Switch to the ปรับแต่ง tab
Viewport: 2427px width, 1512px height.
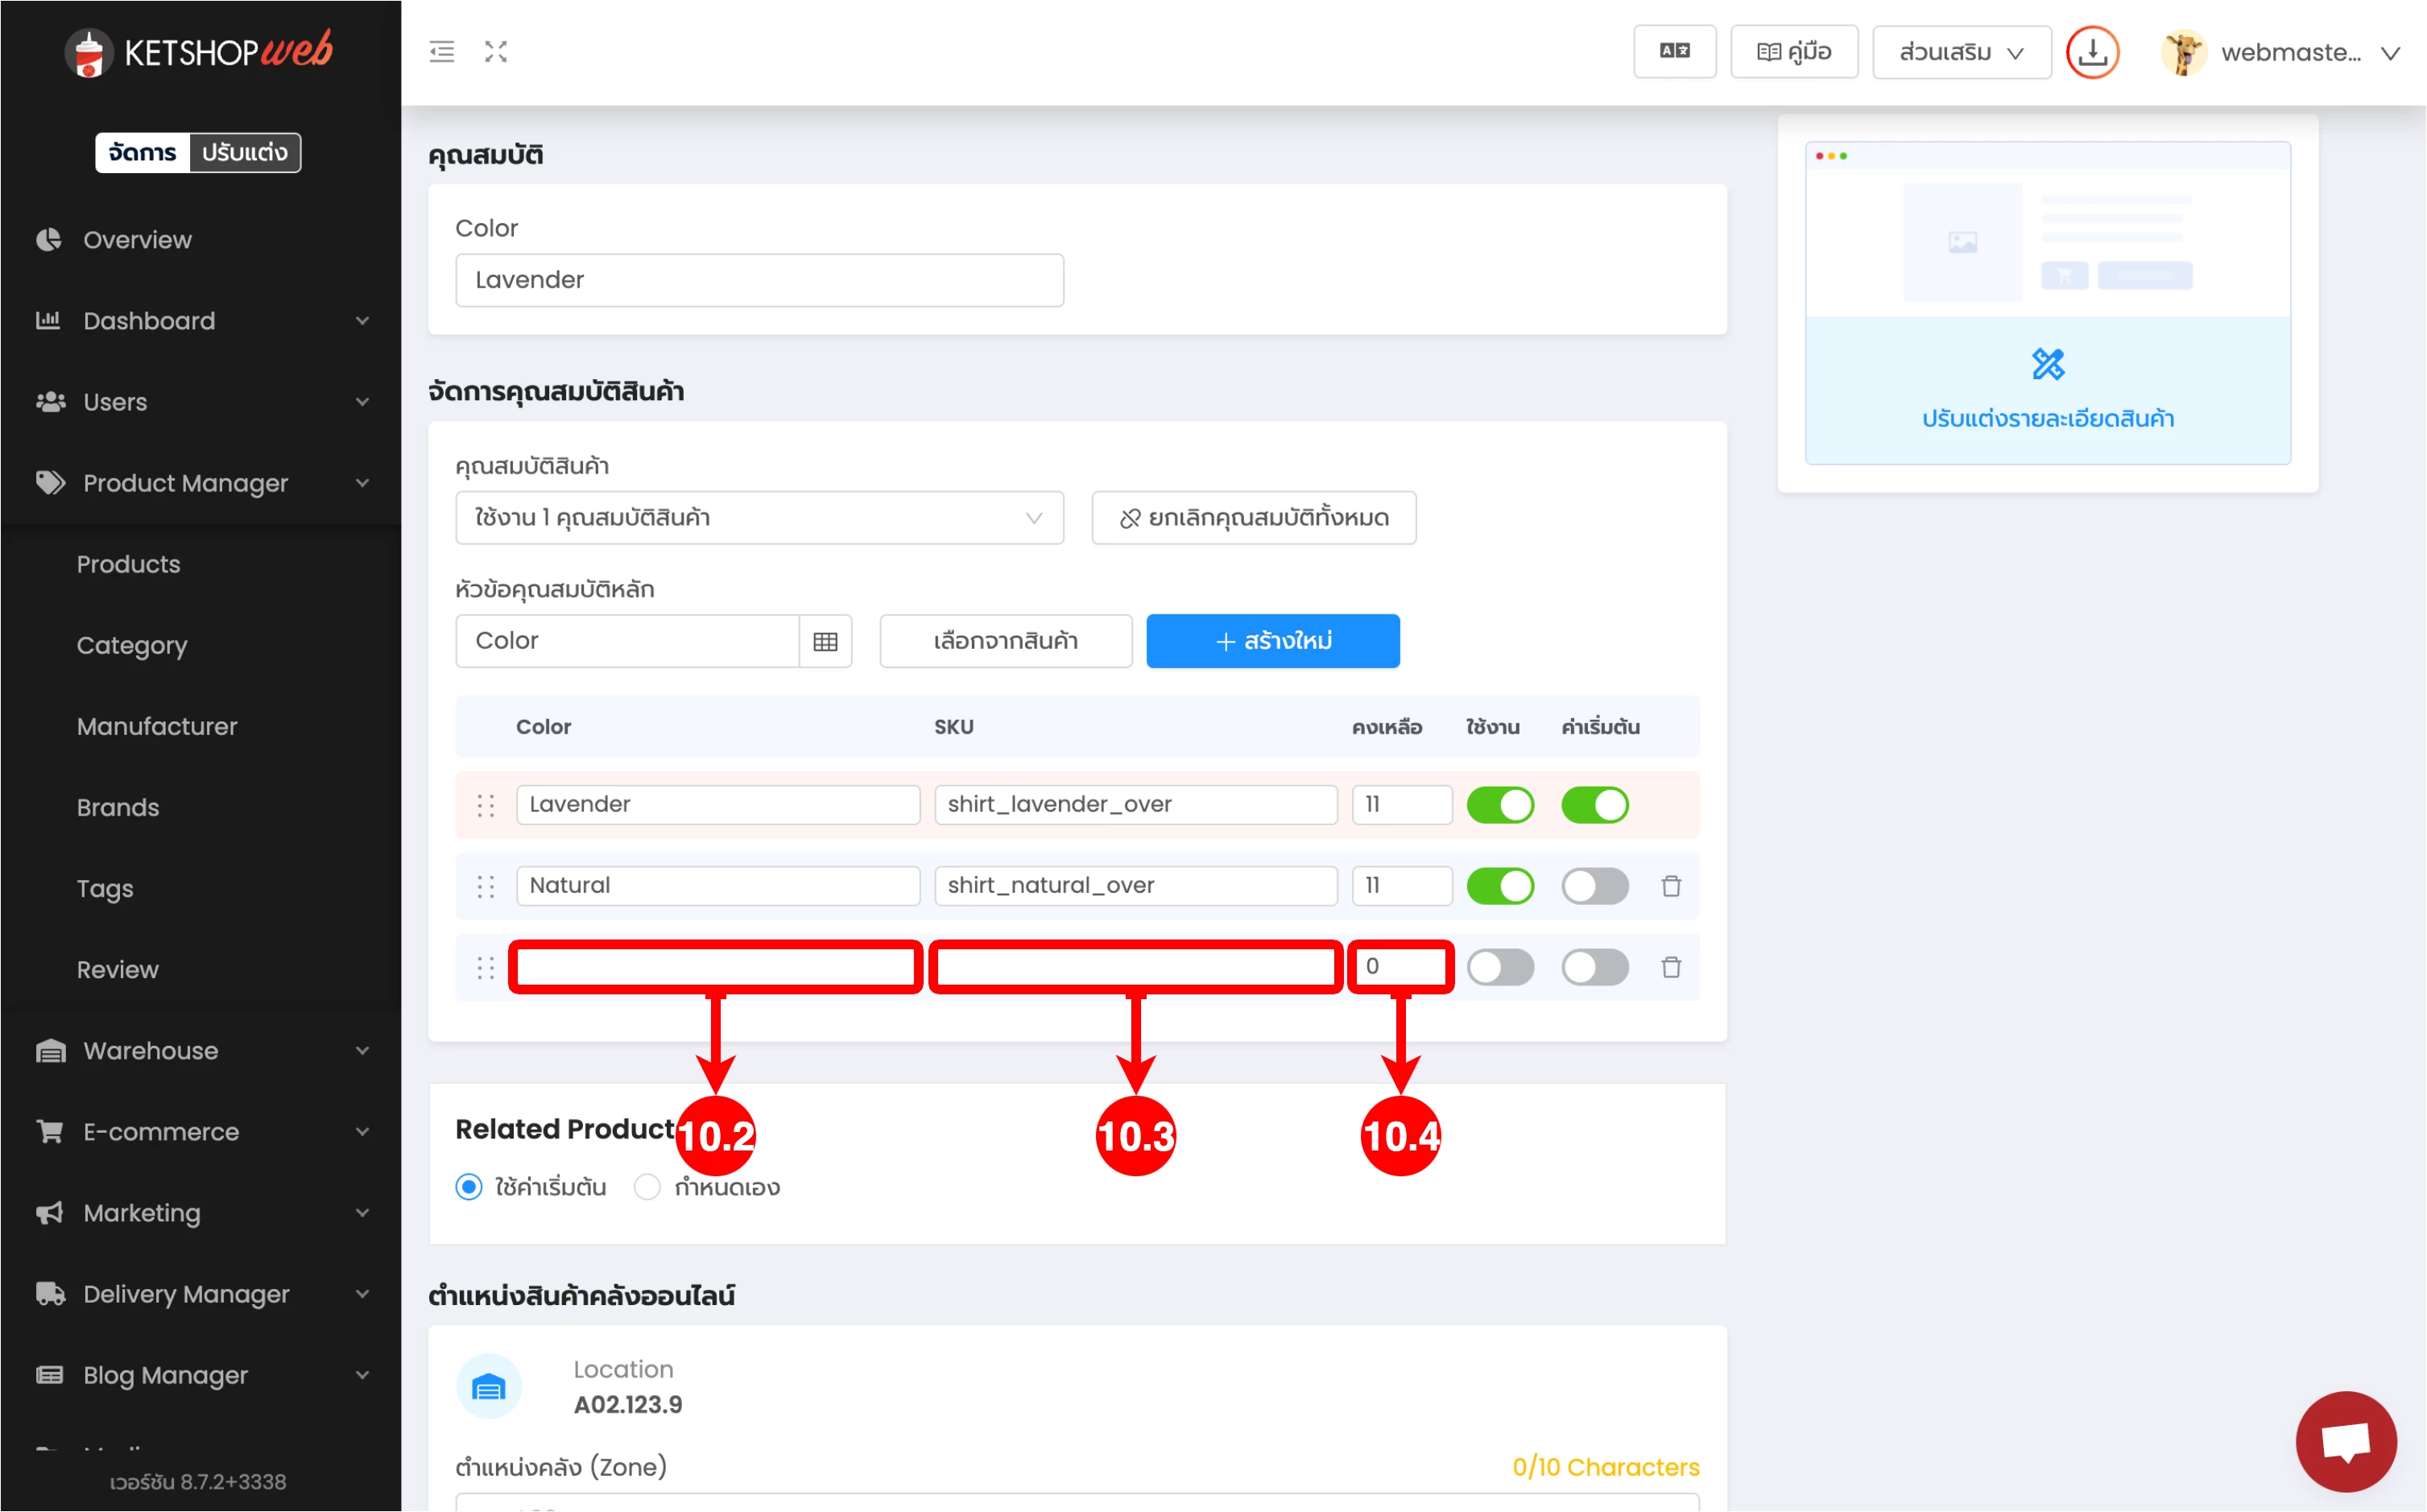point(244,152)
